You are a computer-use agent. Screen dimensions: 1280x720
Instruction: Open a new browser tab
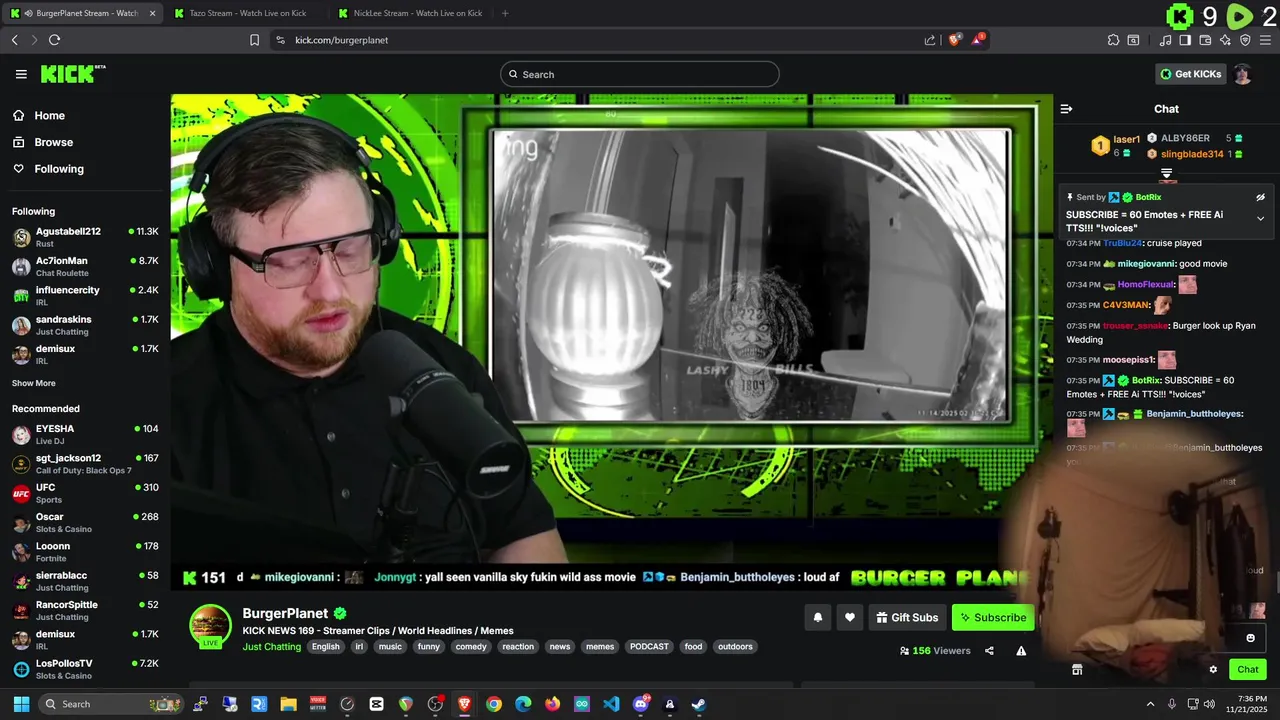click(x=505, y=13)
